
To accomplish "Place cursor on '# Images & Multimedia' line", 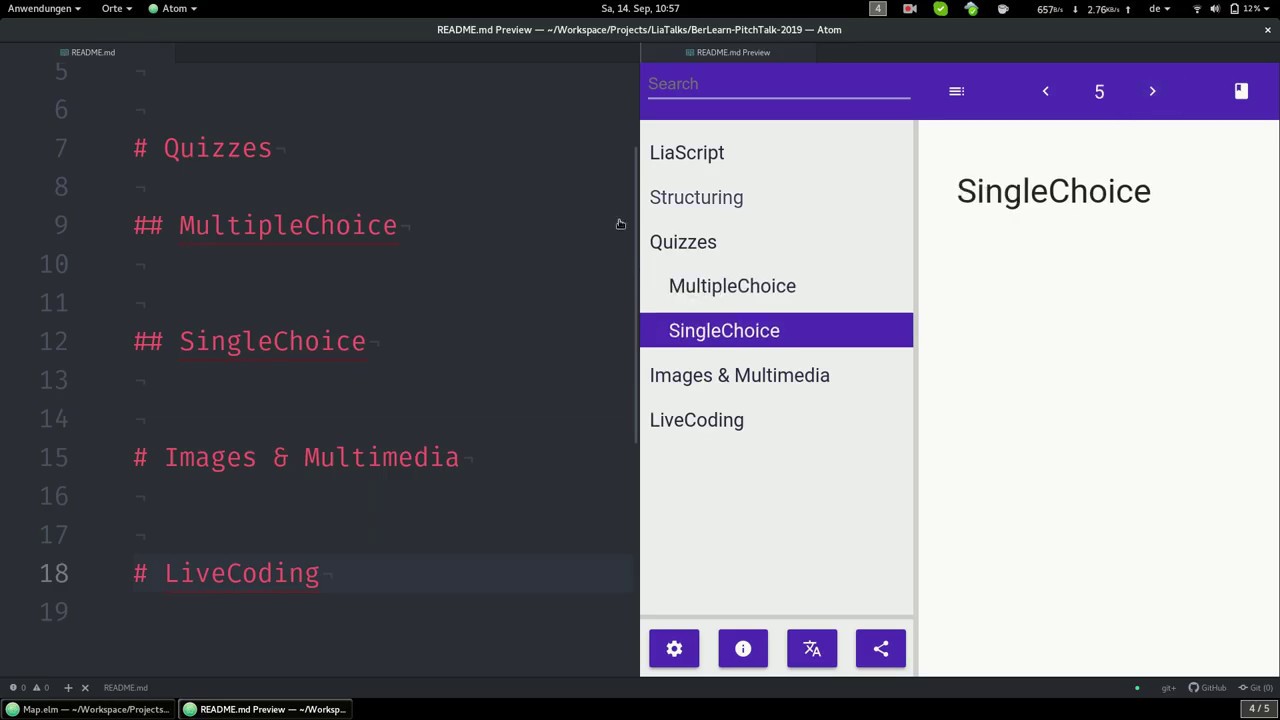I will tap(296, 457).
